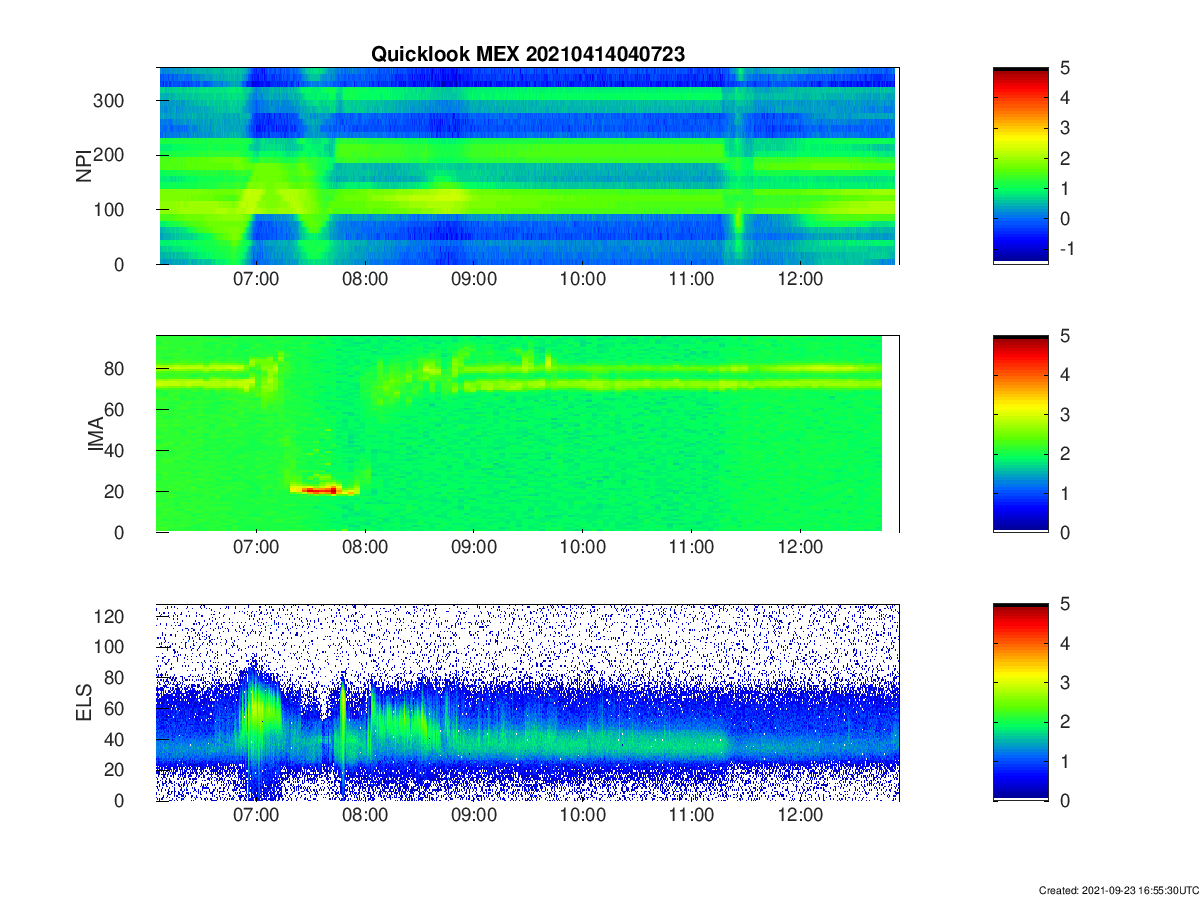Click the 08:00 tick under ELS plot
1200x900 pixels.
click(x=365, y=816)
